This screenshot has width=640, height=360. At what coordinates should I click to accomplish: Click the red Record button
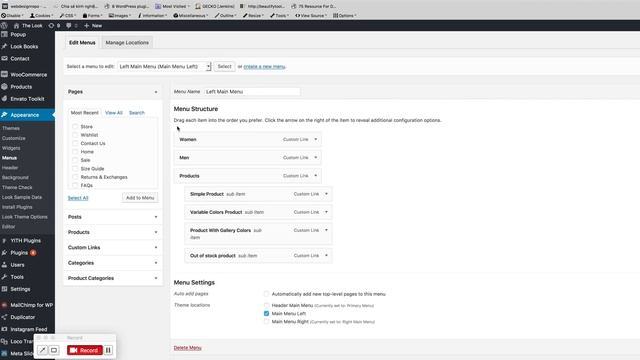[x=85, y=350]
